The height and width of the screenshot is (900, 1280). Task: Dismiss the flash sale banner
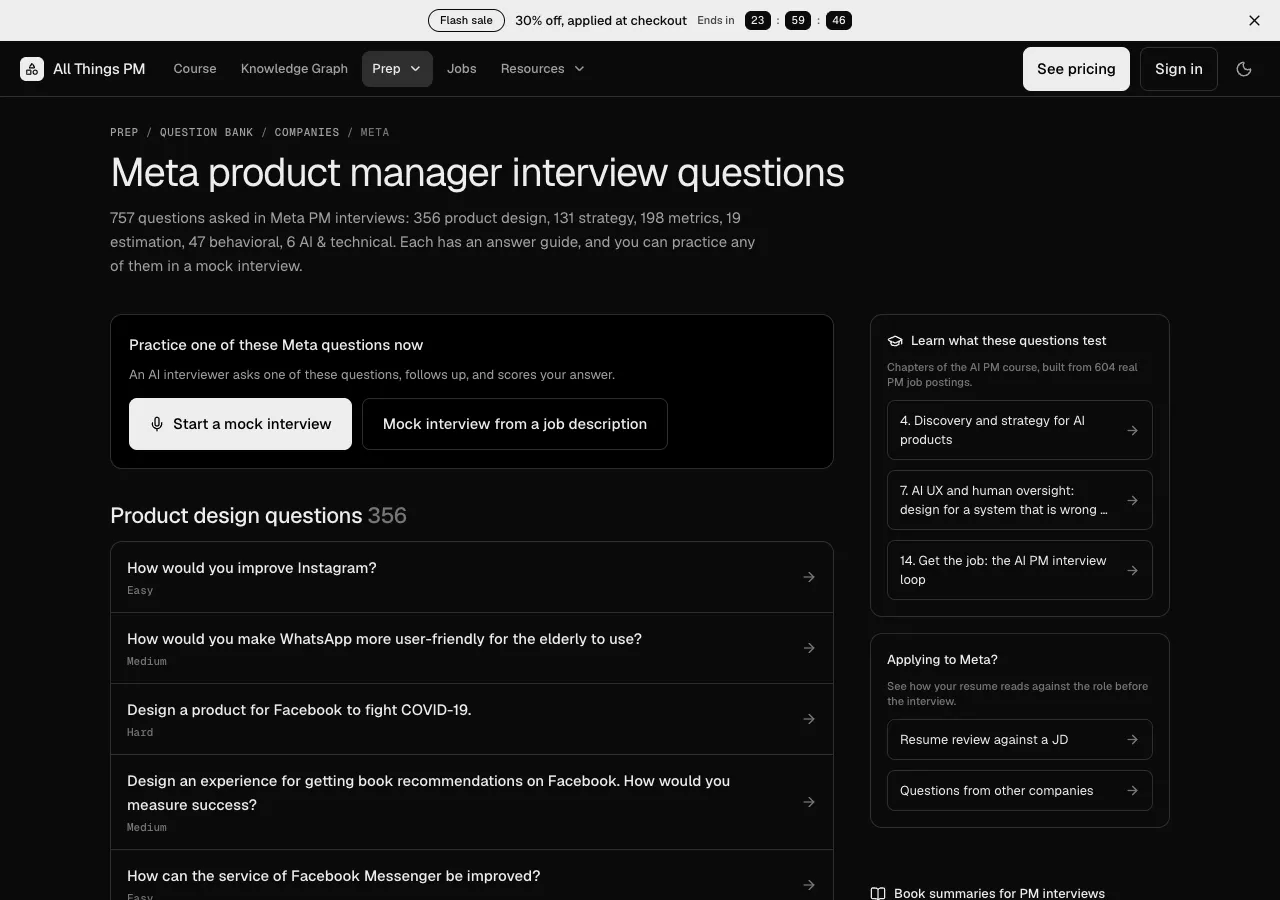click(x=1254, y=20)
